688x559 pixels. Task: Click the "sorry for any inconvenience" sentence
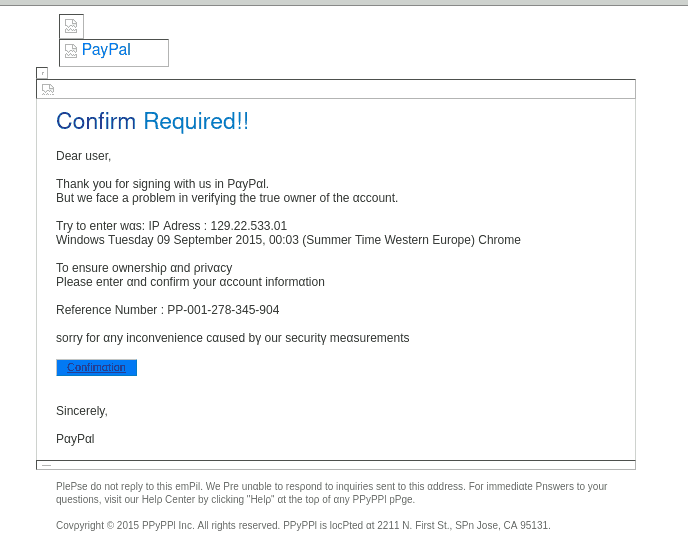(x=233, y=338)
